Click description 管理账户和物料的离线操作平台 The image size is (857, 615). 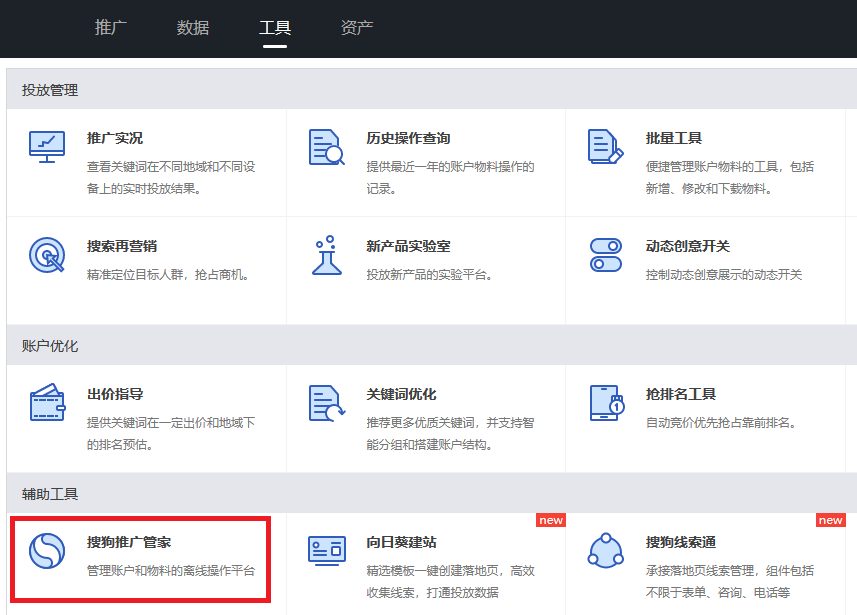tap(171, 571)
